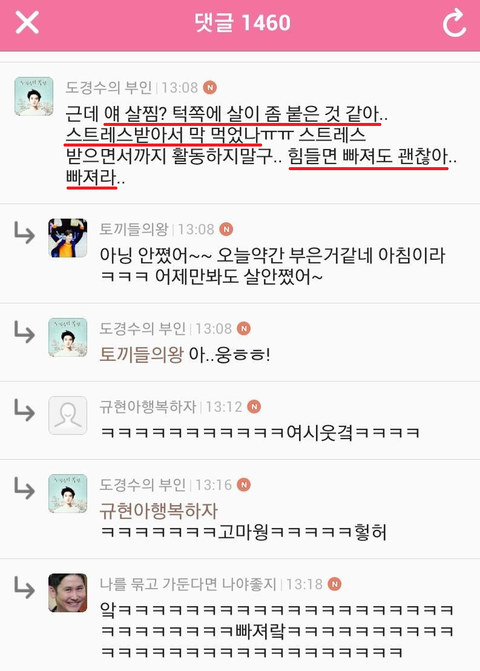Tap the N badge beside 13:08 on top comment
Viewport: 480px width, 671px height.
tap(210, 87)
